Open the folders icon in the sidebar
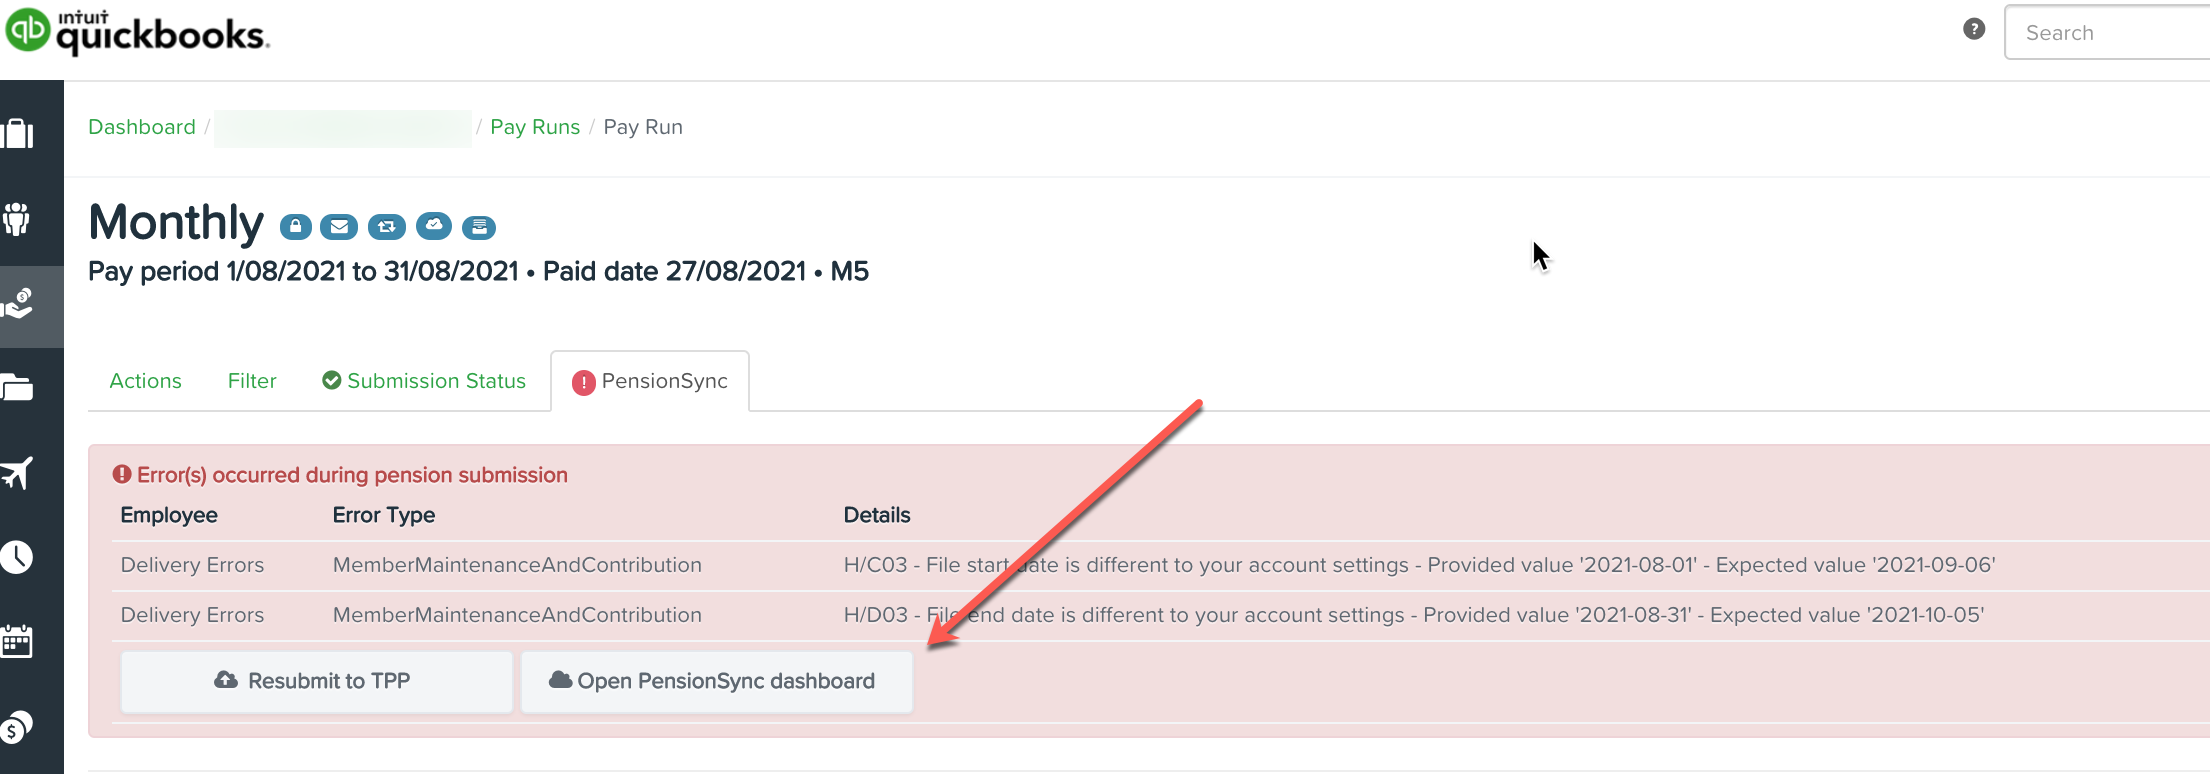Image resolution: width=2210 pixels, height=774 pixels. point(18,388)
